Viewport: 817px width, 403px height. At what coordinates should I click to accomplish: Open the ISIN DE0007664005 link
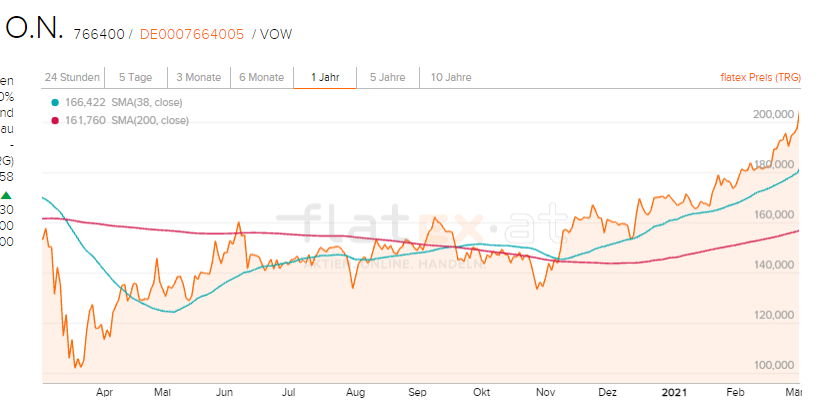[191, 34]
